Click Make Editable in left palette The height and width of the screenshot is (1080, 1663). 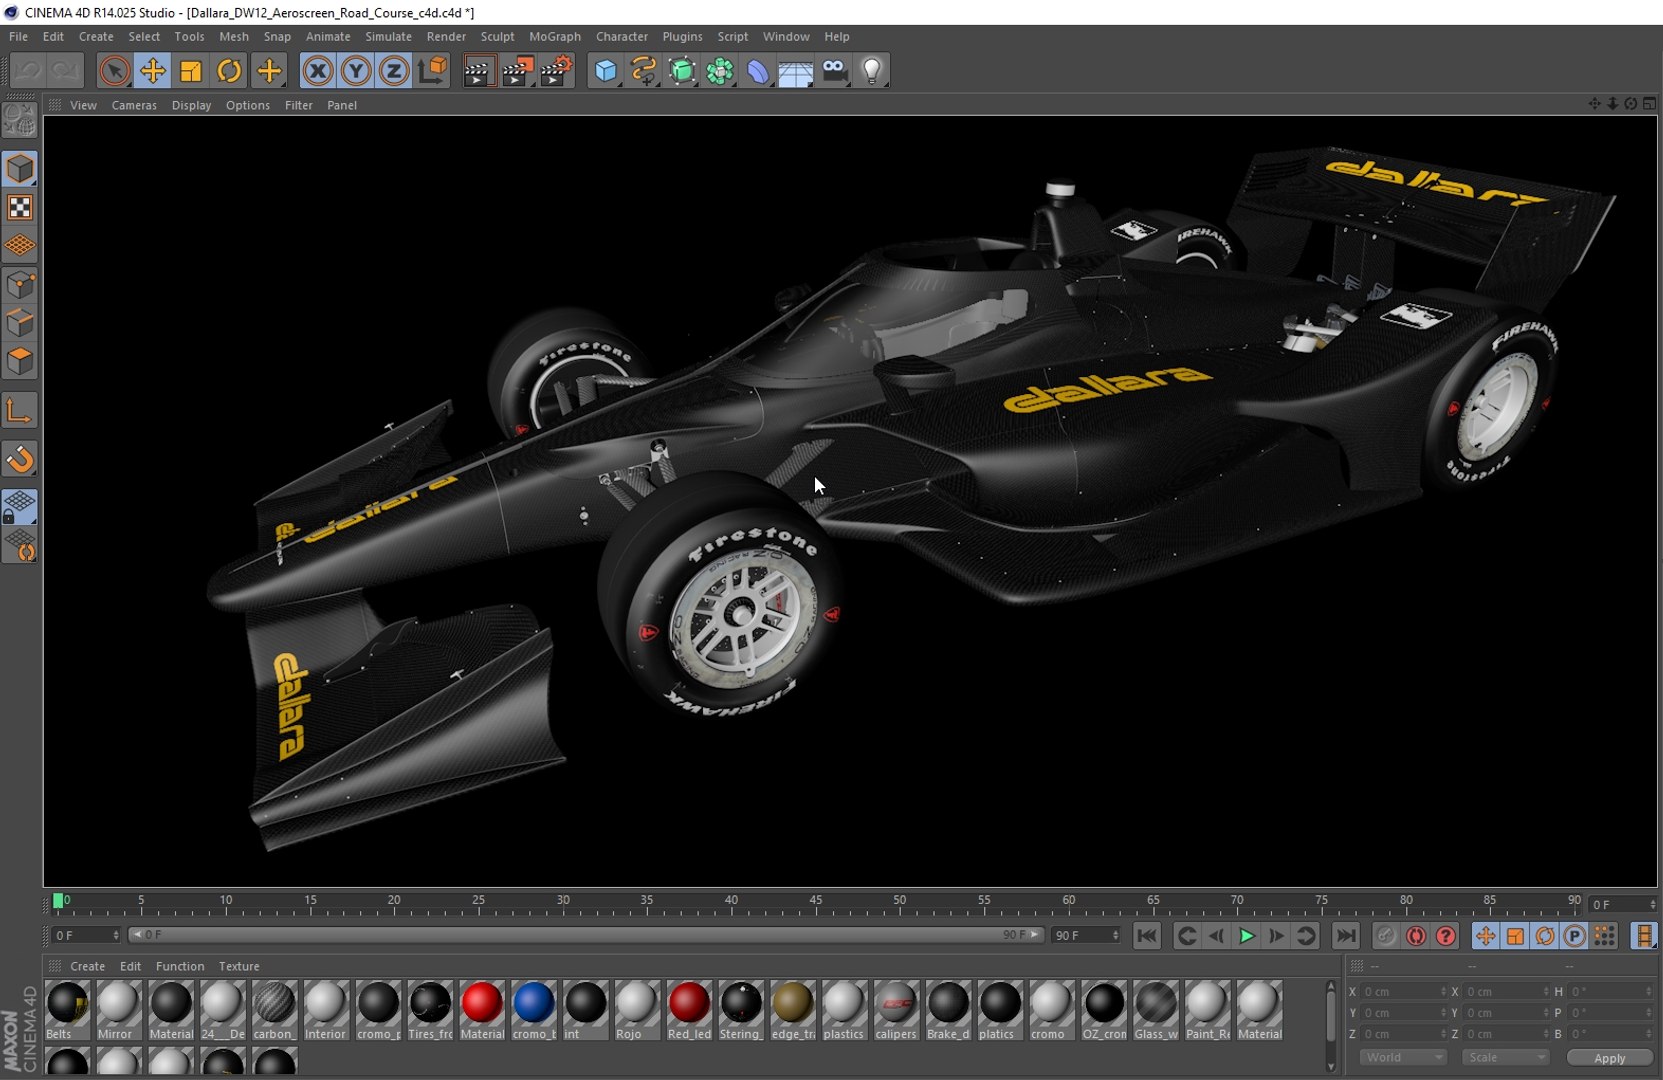(20, 121)
